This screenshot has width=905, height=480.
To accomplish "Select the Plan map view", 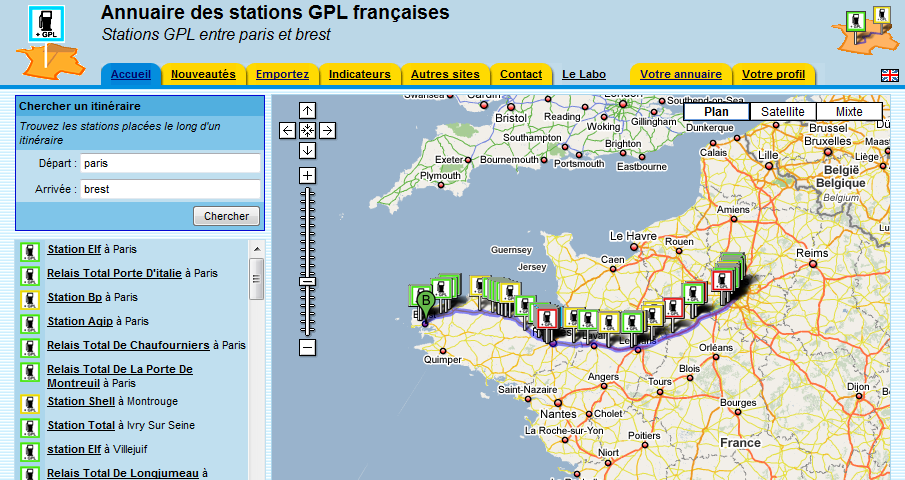I will (716, 112).
